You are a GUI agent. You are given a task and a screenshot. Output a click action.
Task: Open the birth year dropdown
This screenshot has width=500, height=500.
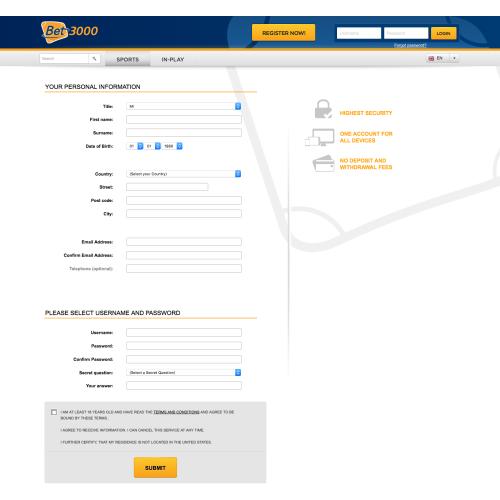point(172,146)
